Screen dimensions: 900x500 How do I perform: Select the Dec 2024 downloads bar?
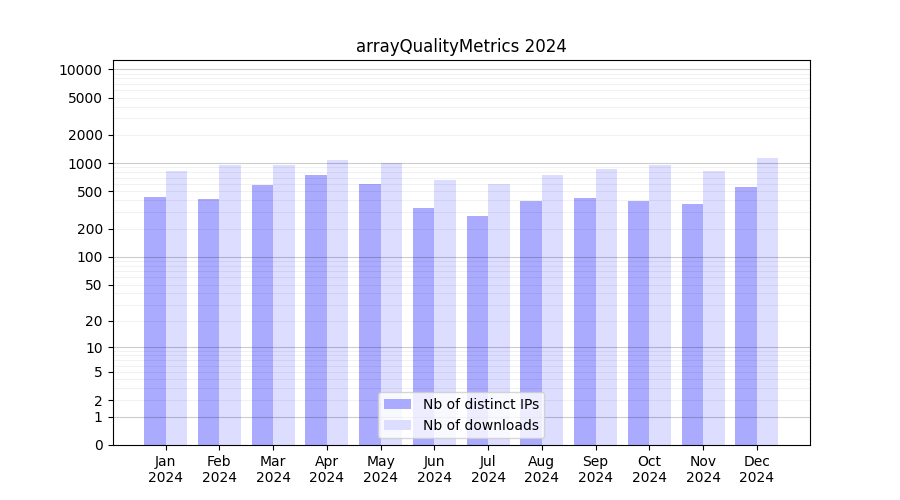tap(767, 300)
